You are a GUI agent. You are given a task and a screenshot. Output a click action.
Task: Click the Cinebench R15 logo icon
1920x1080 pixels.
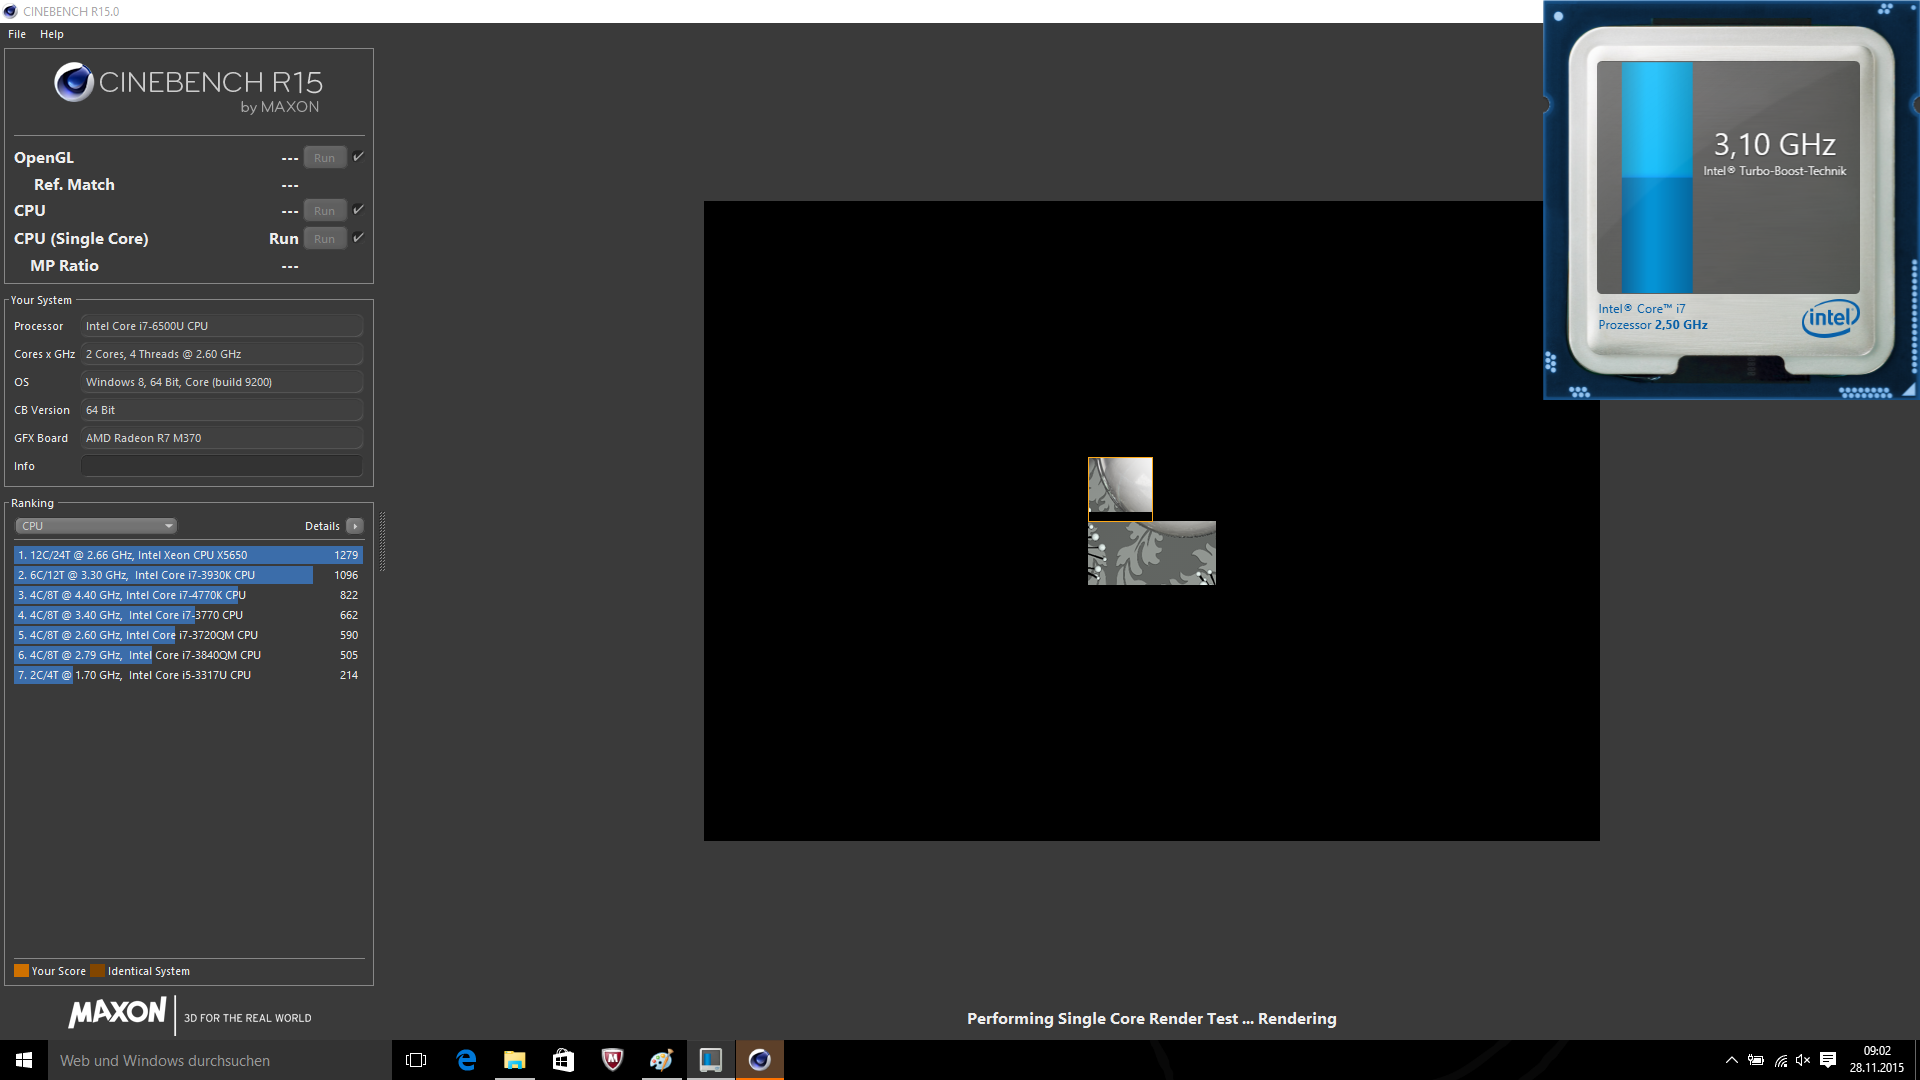pyautogui.click(x=74, y=83)
